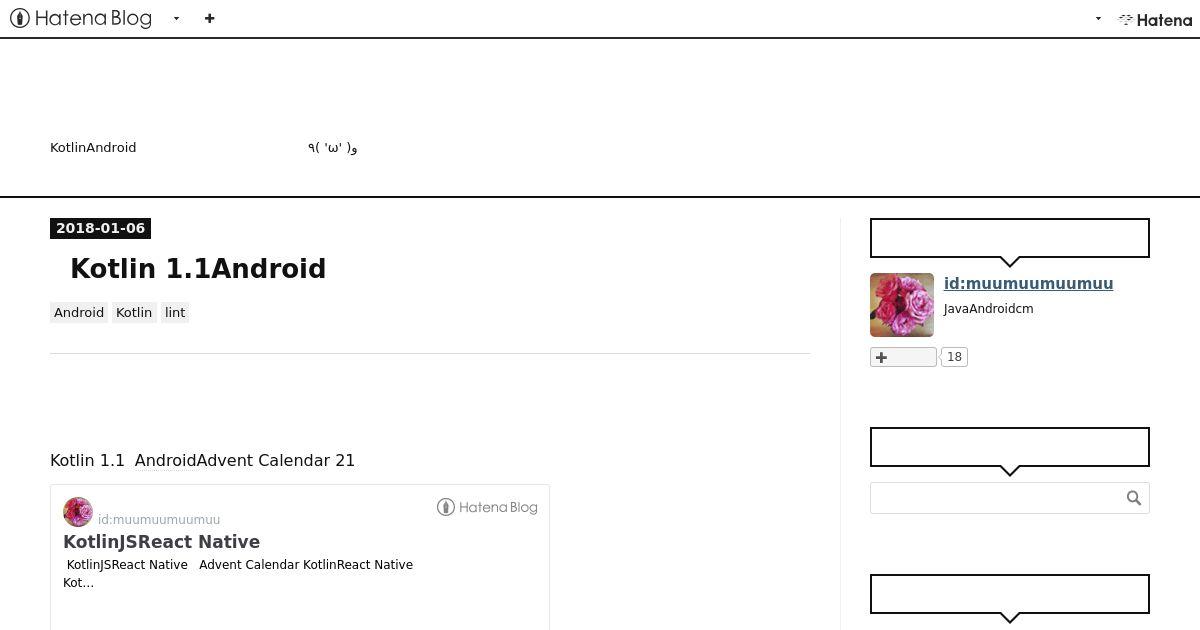Image resolution: width=1200 pixels, height=630 pixels.
Task: Focus the sidebar search field
Action: 995,498
